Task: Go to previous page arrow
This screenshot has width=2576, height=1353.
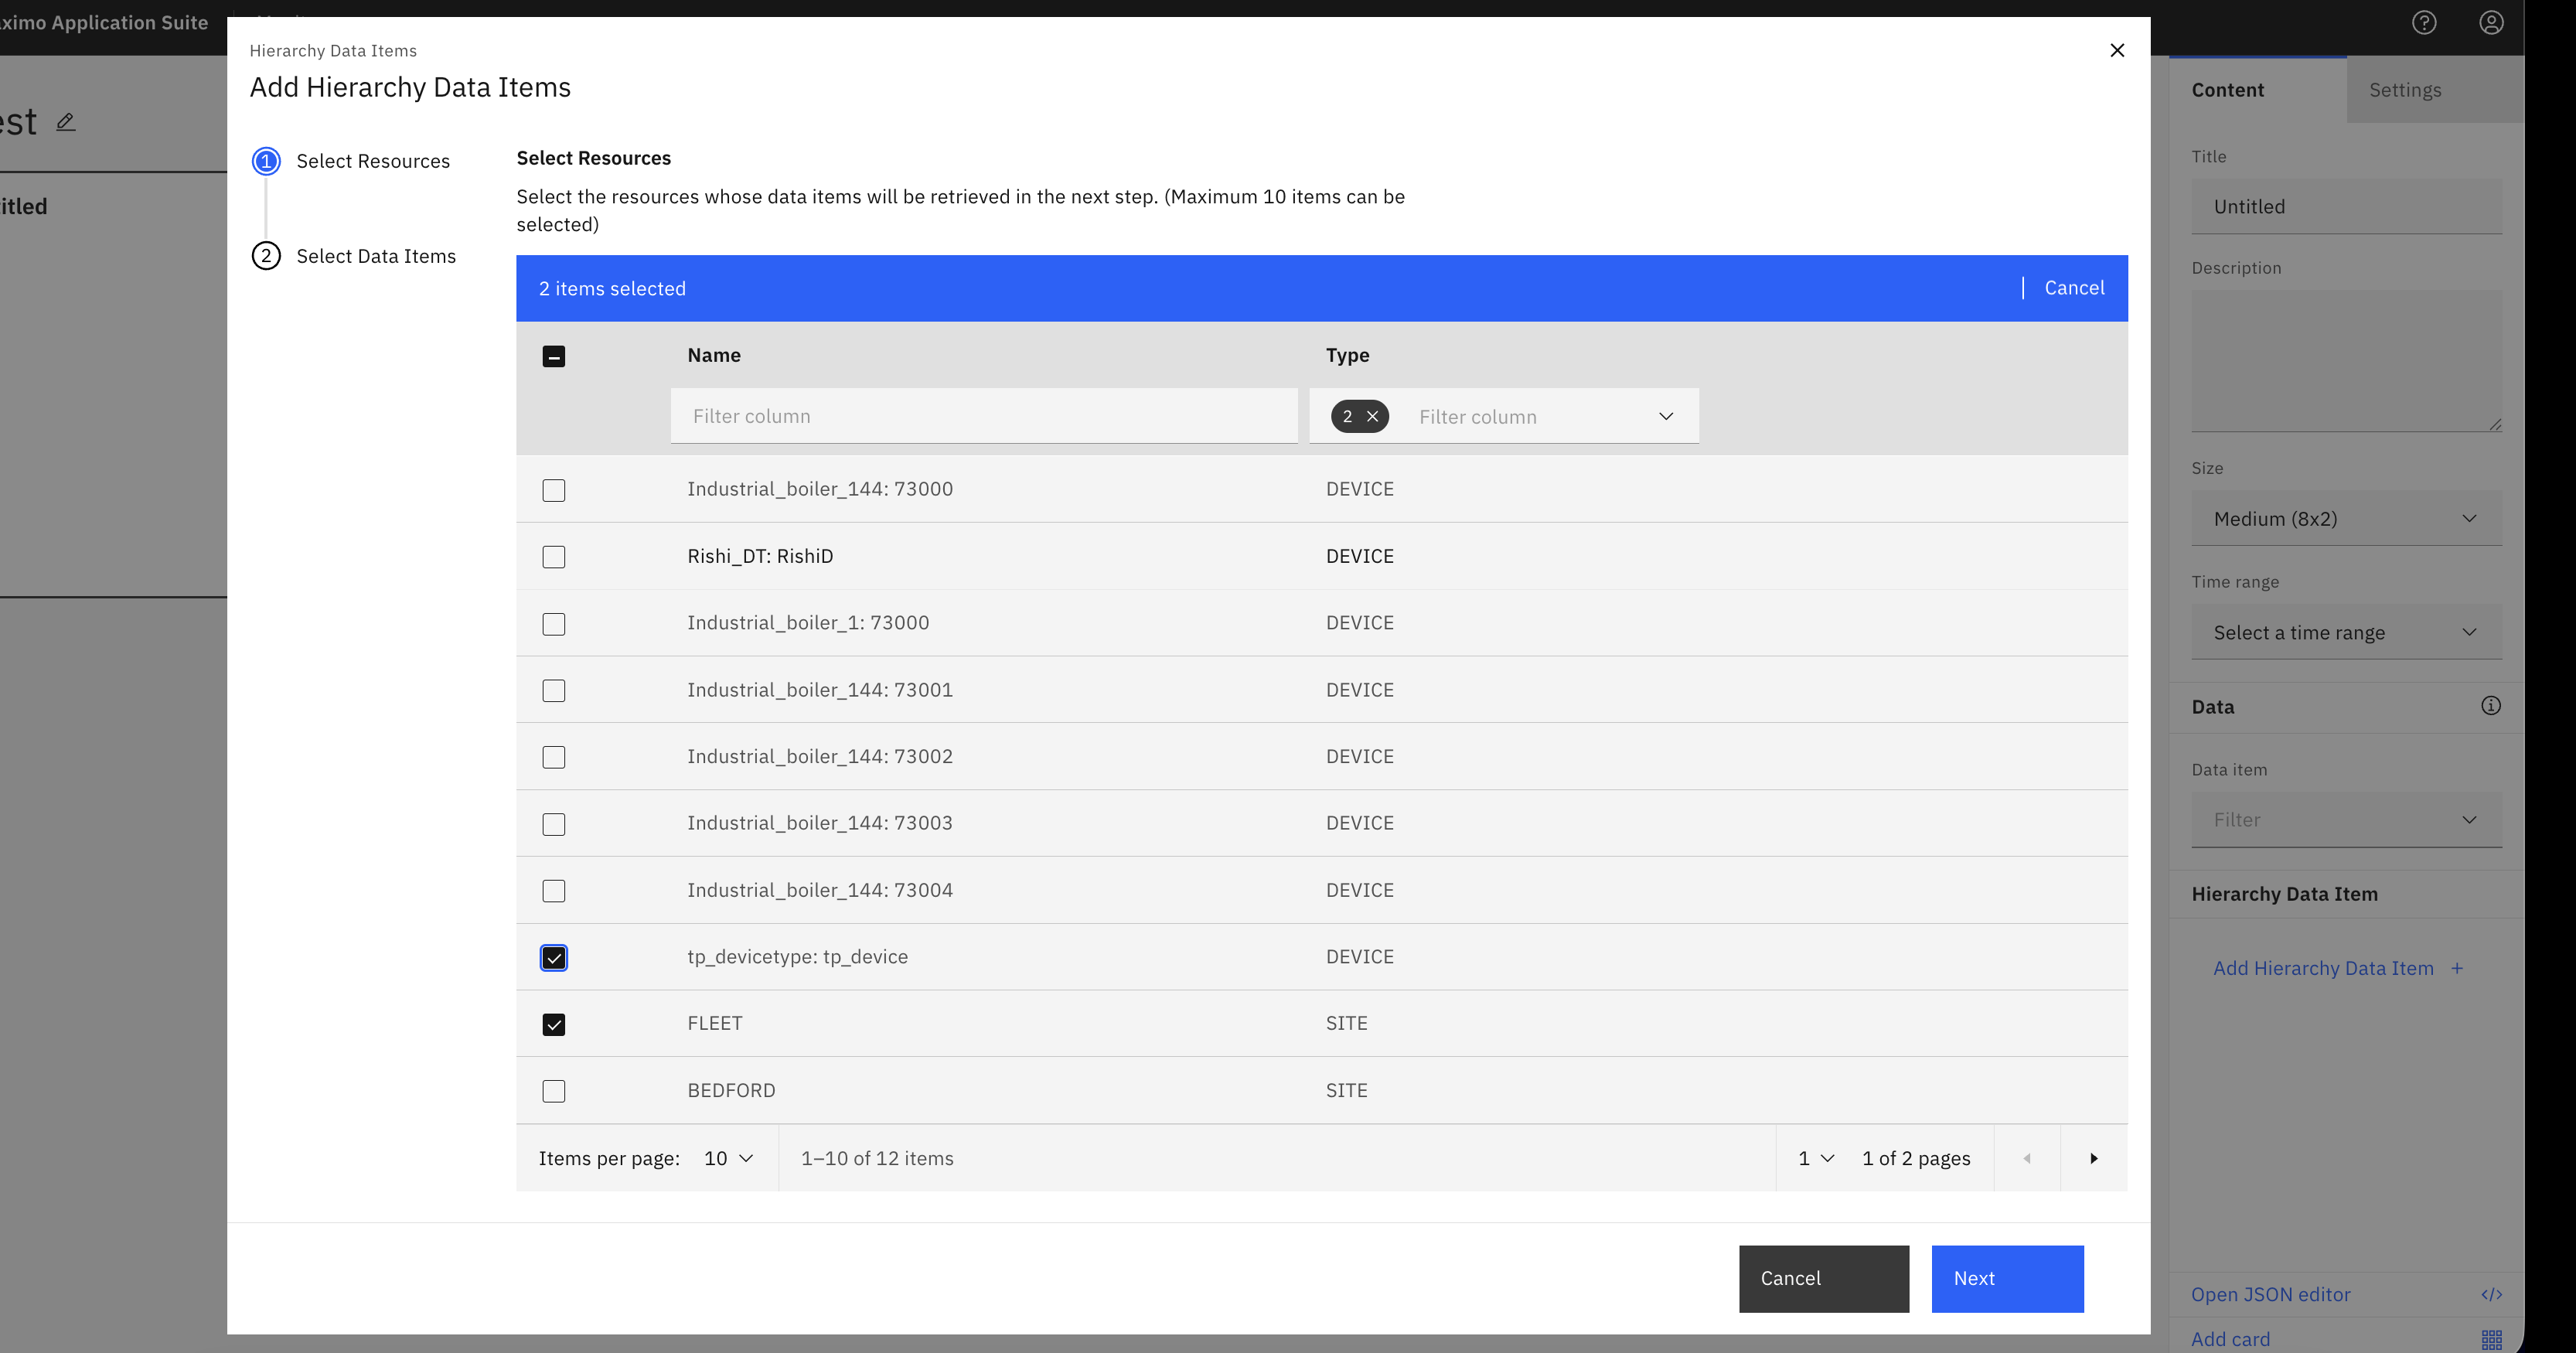Action: pyautogui.click(x=2027, y=1158)
